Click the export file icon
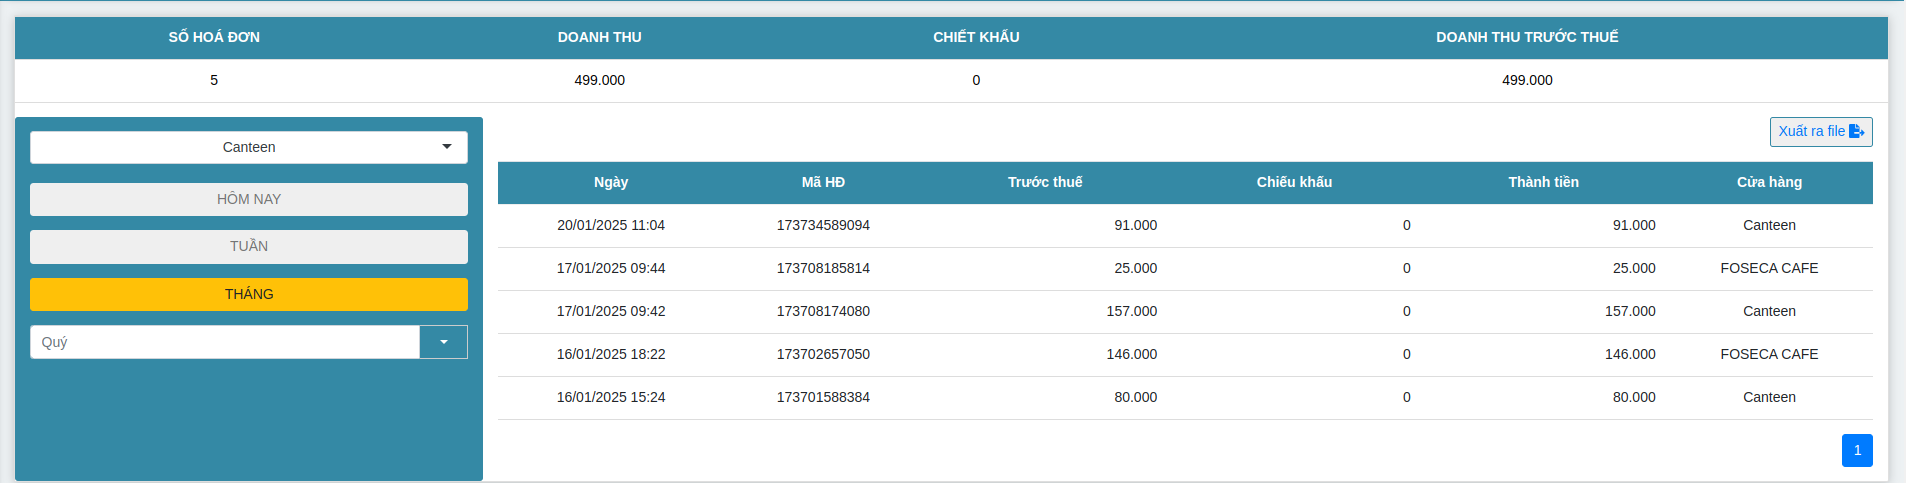1906x483 pixels. point(1857,131)
